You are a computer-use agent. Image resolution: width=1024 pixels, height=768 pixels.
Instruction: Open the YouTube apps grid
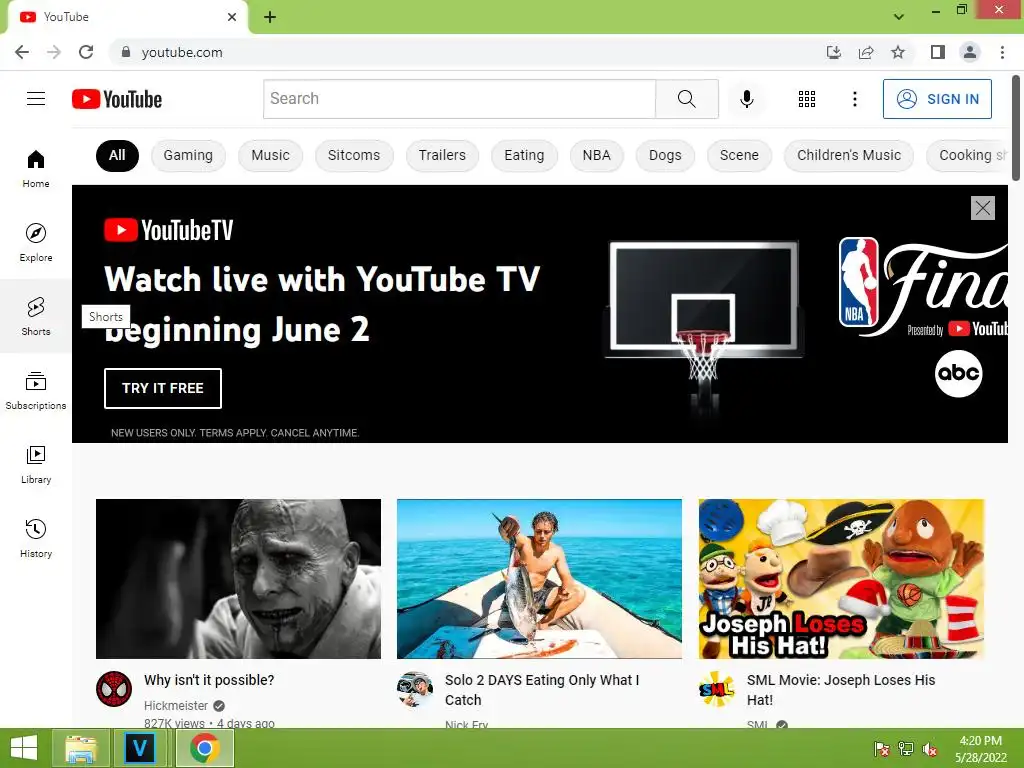click(807, 99)
